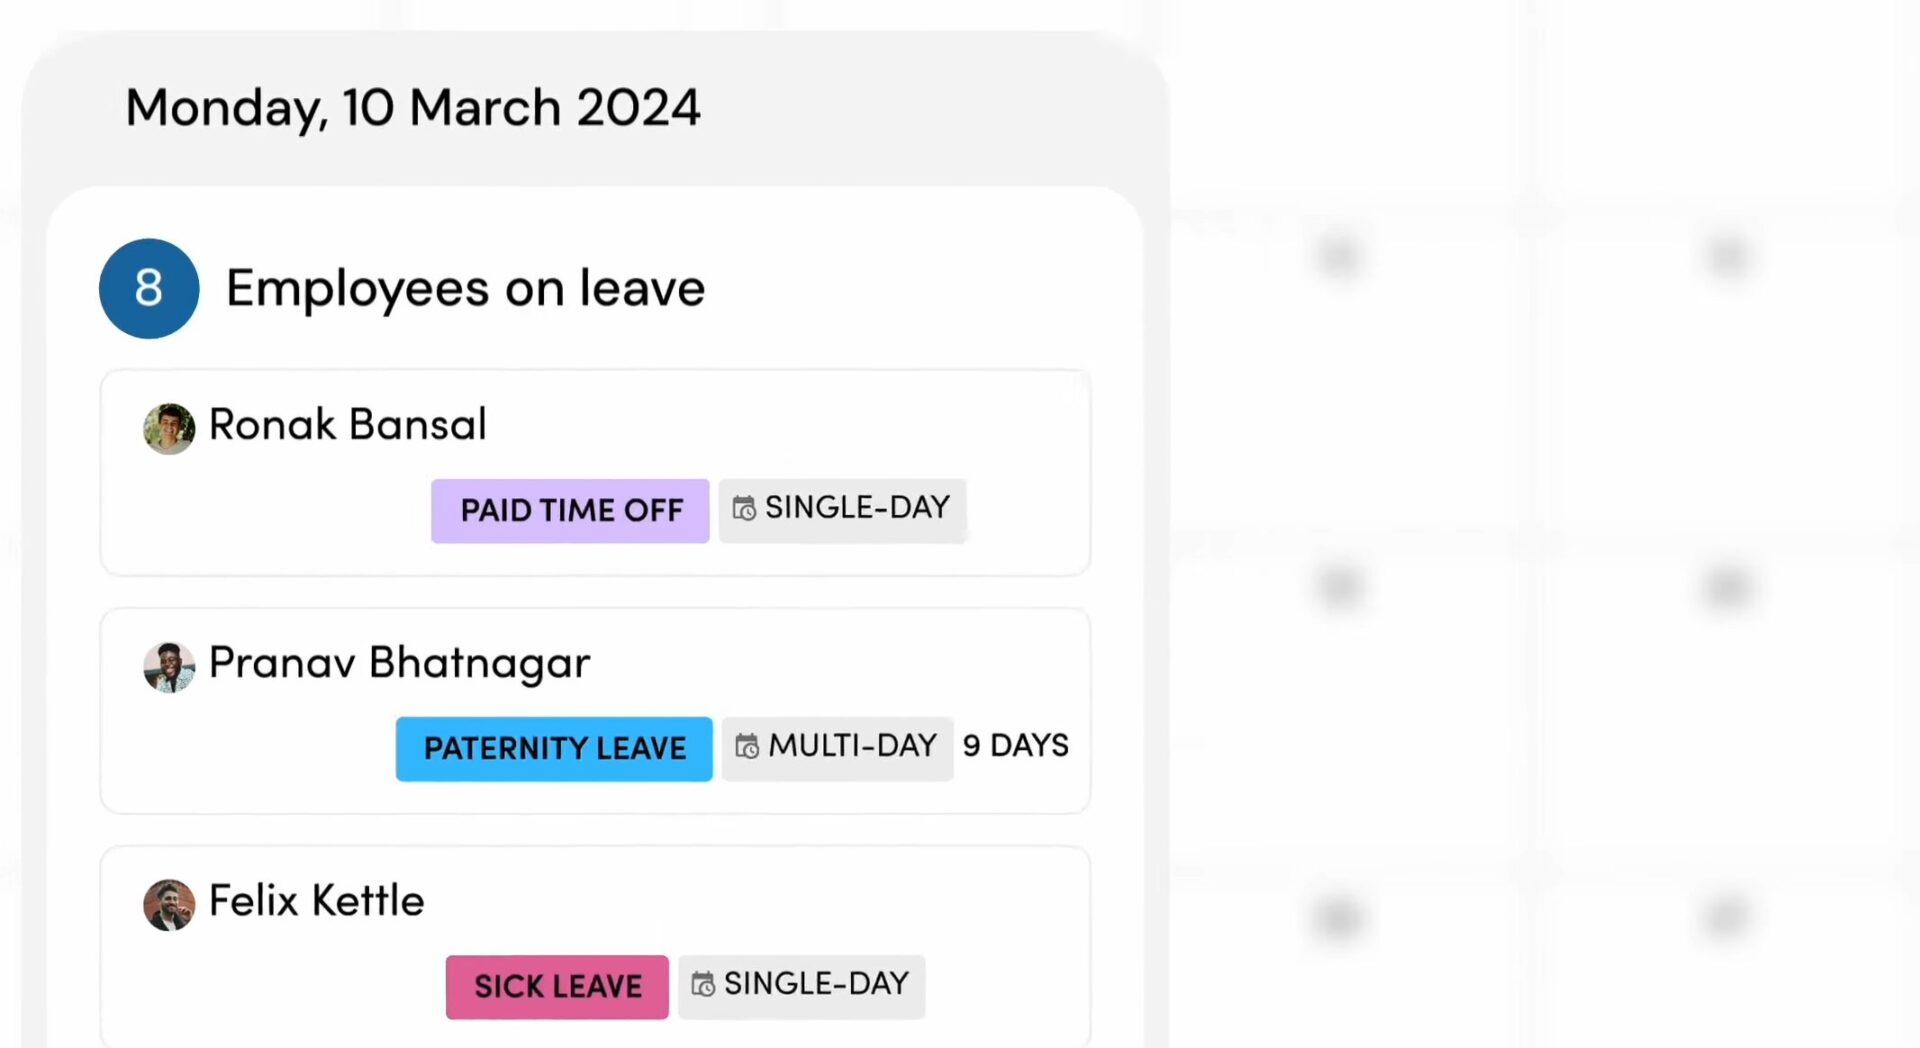Viewport: 1920px width, 1048px height.
Task: Select the purple Paid Time Off tag
Action: point(570,511)
